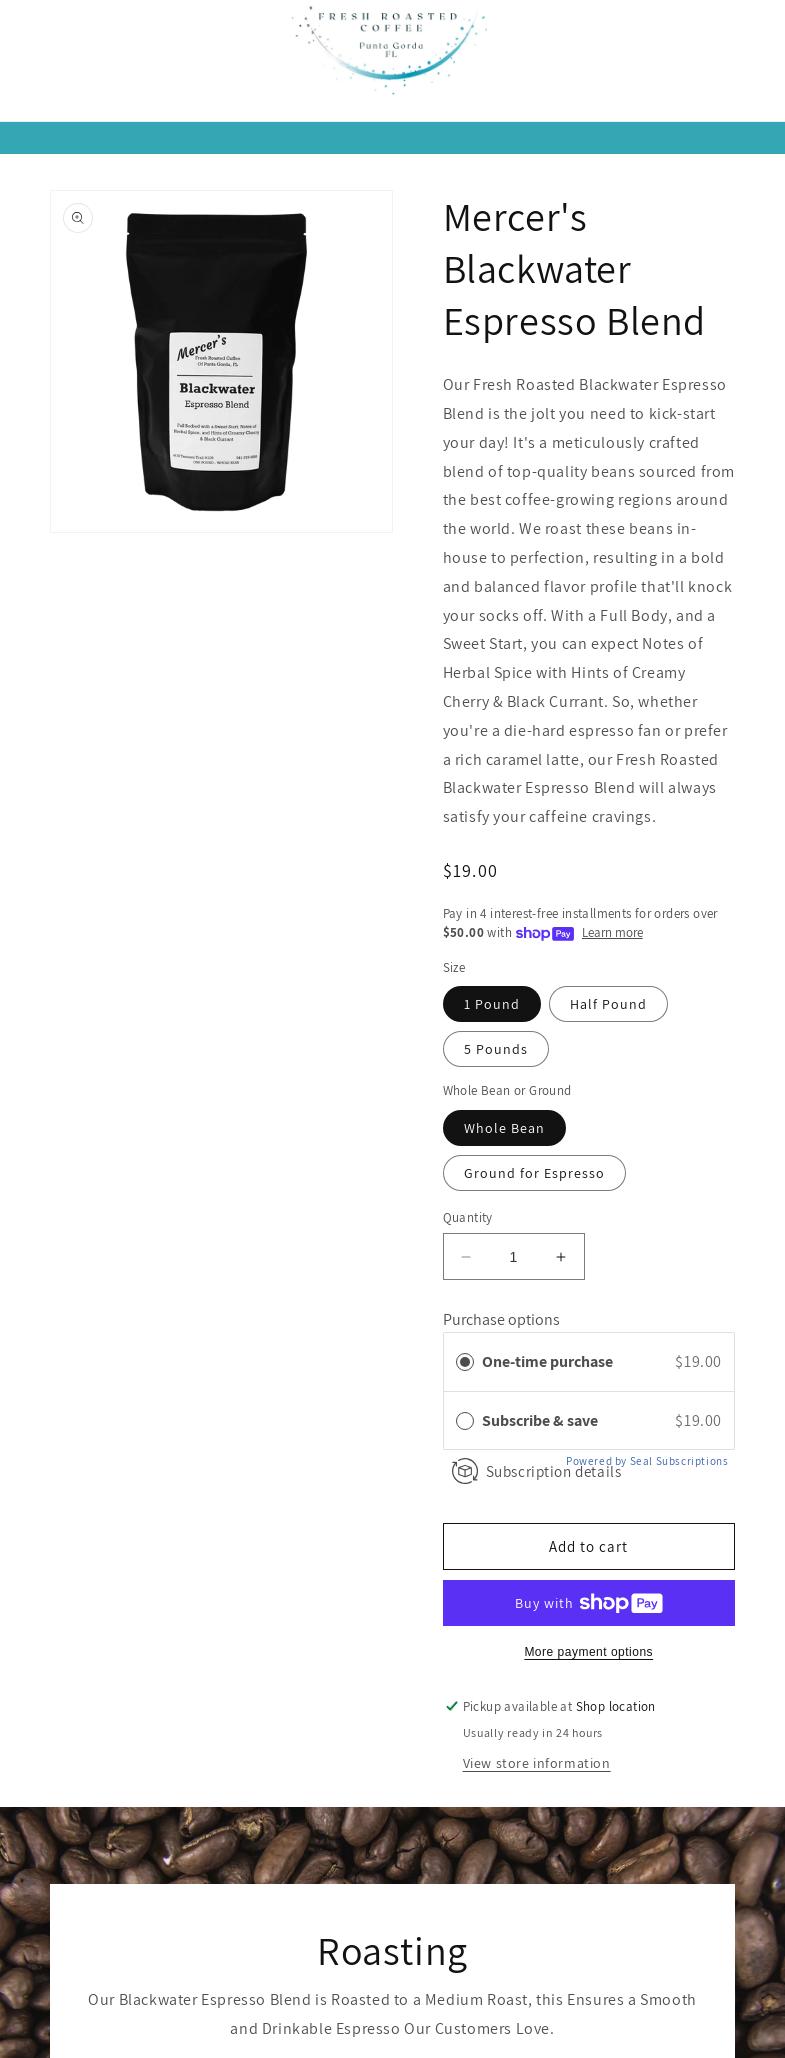785x2058 pixels.
Task: Click the quantity number input field
Action: click(514, 1257)
